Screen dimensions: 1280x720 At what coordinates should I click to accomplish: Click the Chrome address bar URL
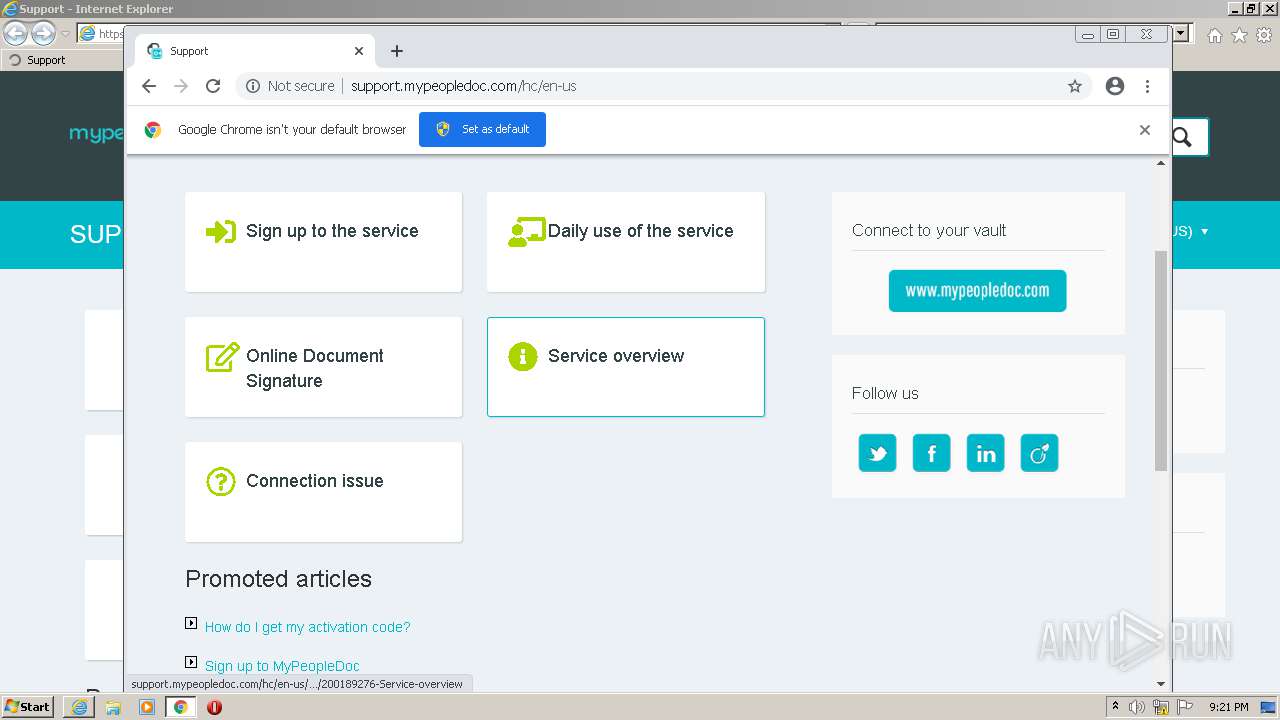(x=463, y=86)
